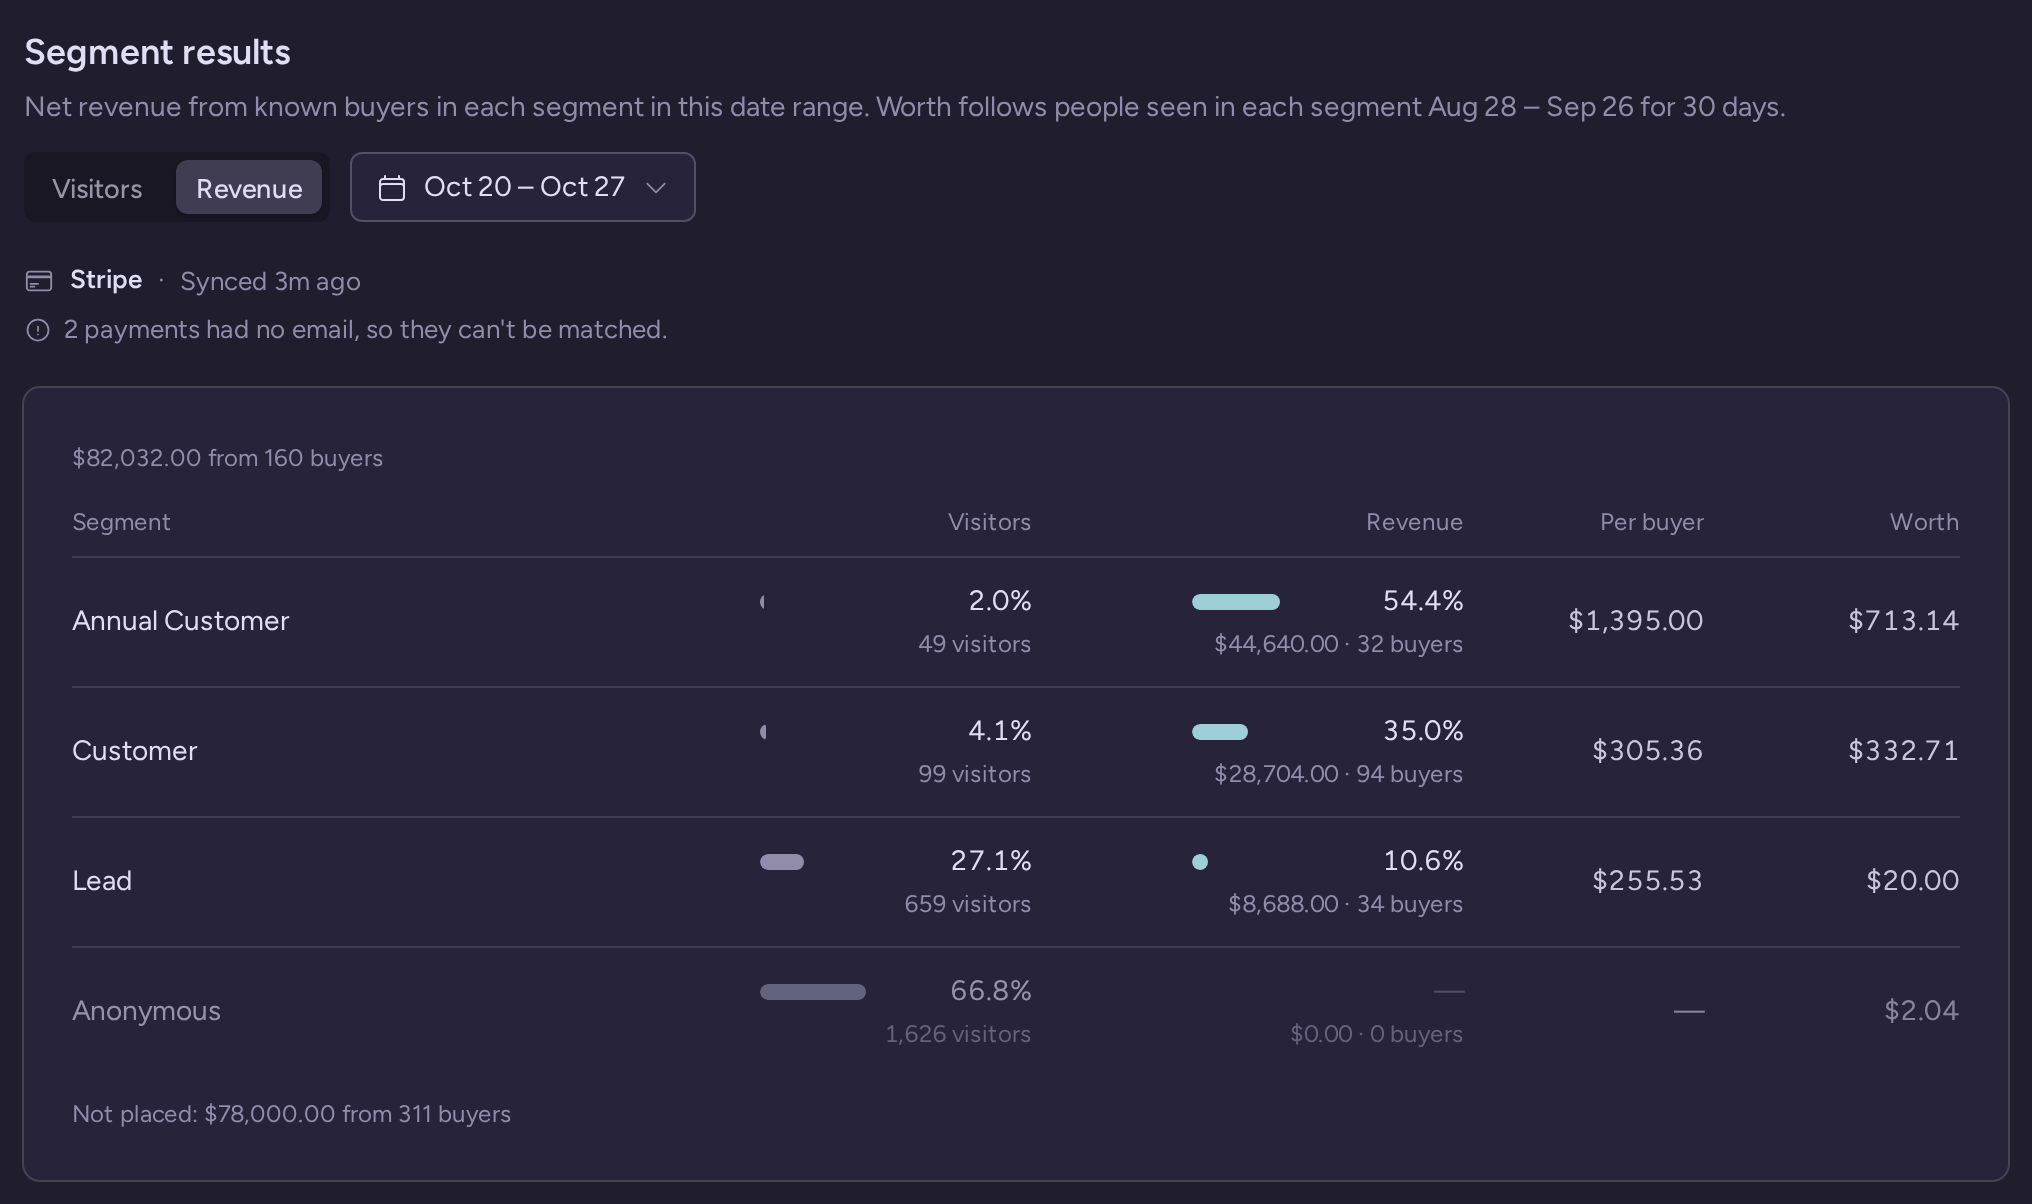2032x1204 pixels.
Task: Select the Revenue view tab
Action: tap(249, 188)
